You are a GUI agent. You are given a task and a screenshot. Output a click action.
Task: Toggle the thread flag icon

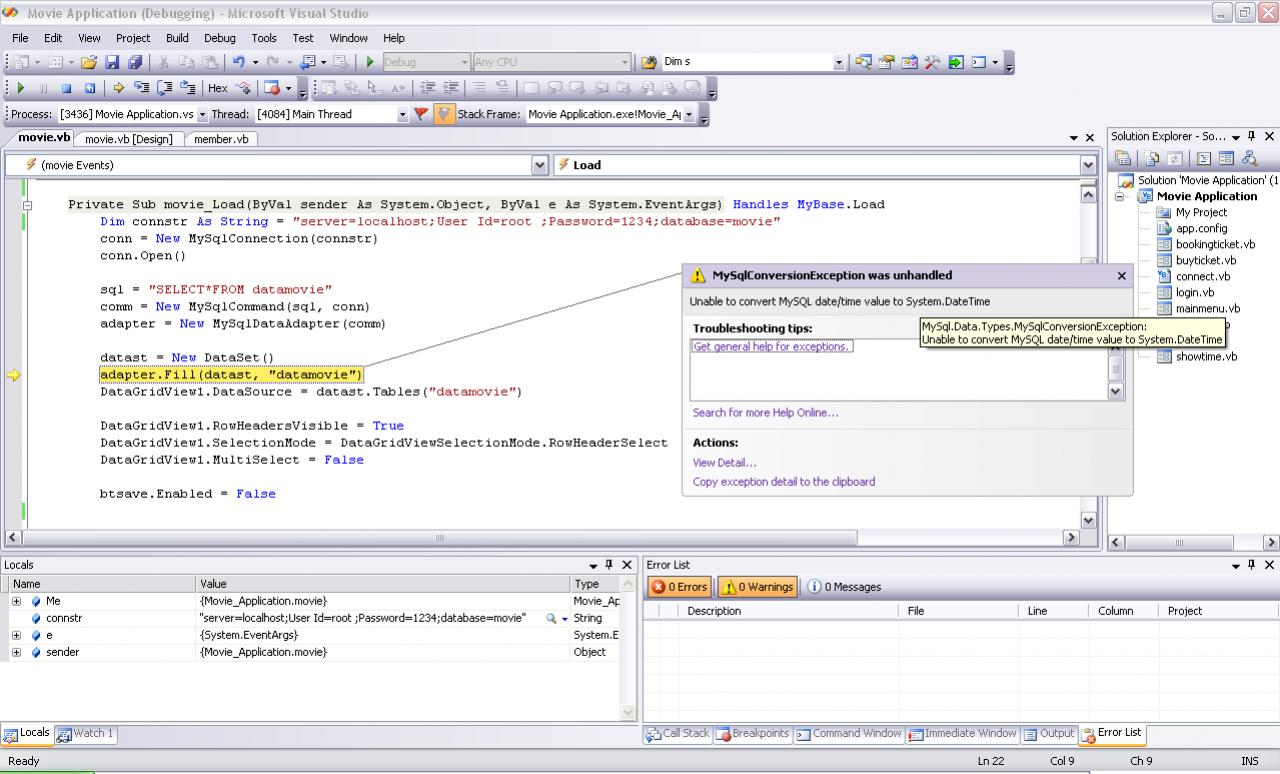(421, 114)
